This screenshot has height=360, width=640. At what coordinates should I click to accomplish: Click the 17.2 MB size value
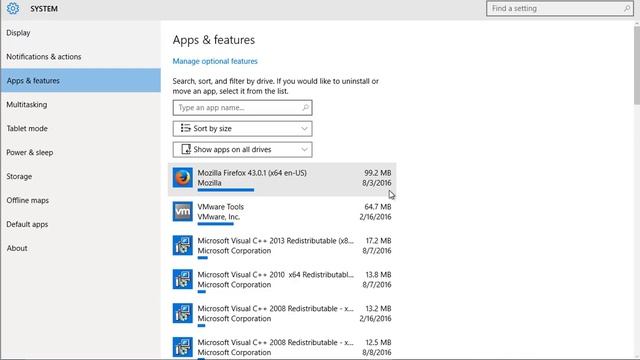tap(378, 241)
